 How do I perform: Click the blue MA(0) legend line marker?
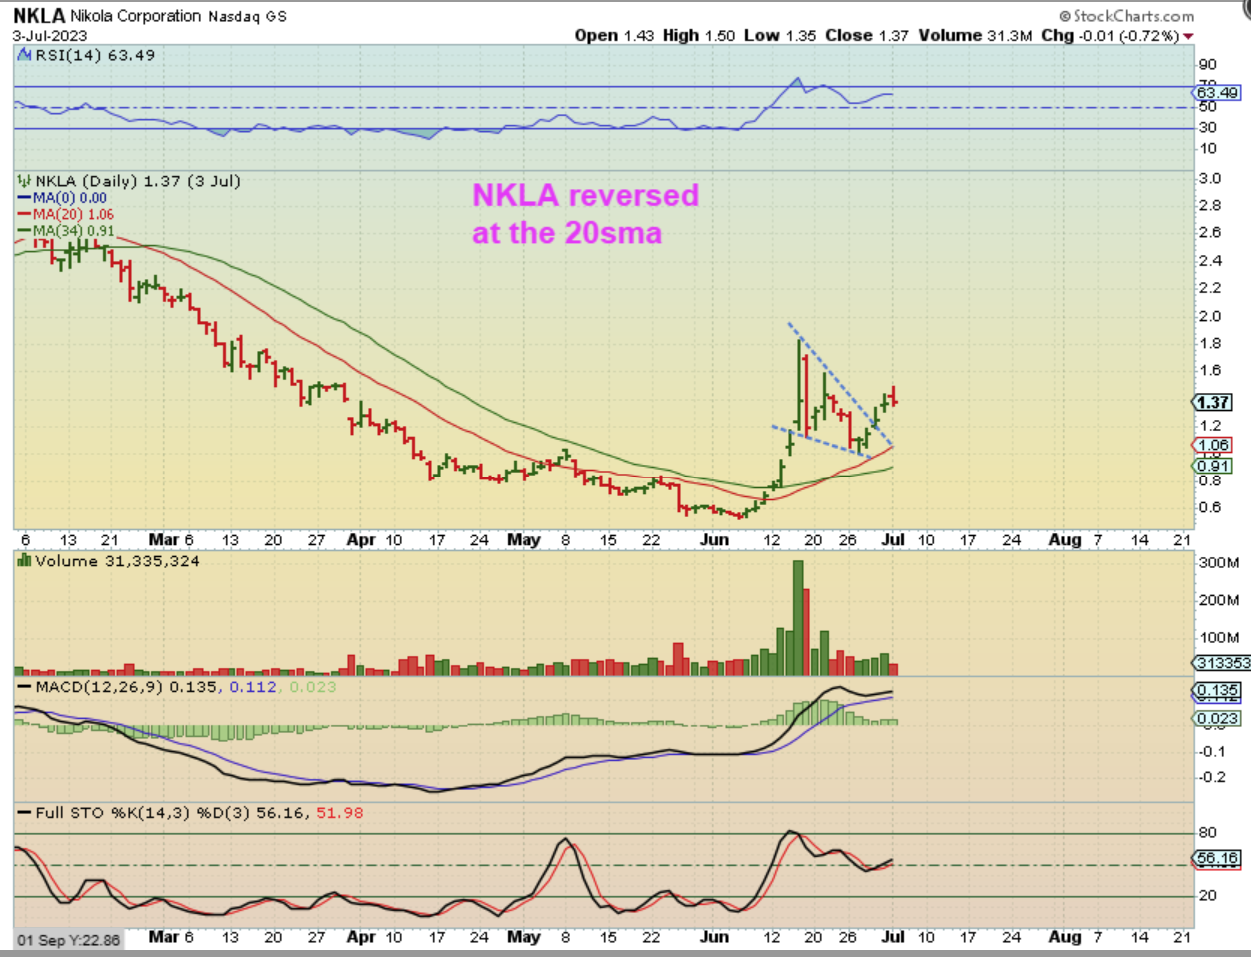click(x=25, y=198)
